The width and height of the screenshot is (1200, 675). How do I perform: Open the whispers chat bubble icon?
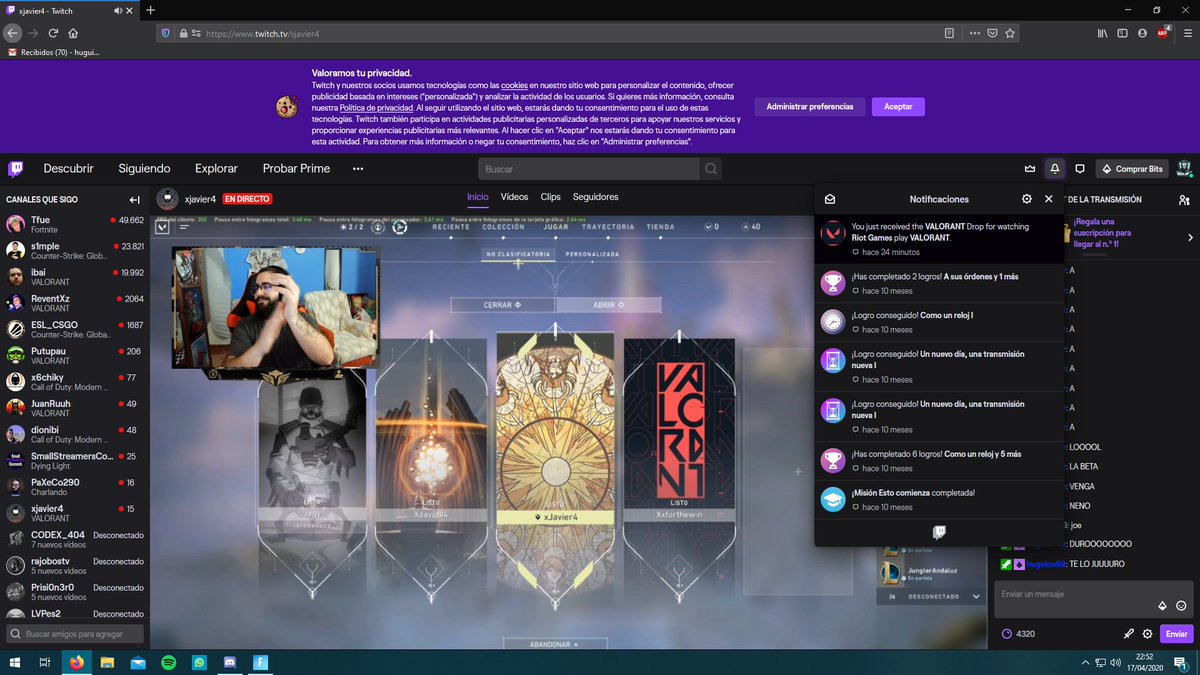coord(1080,169)
